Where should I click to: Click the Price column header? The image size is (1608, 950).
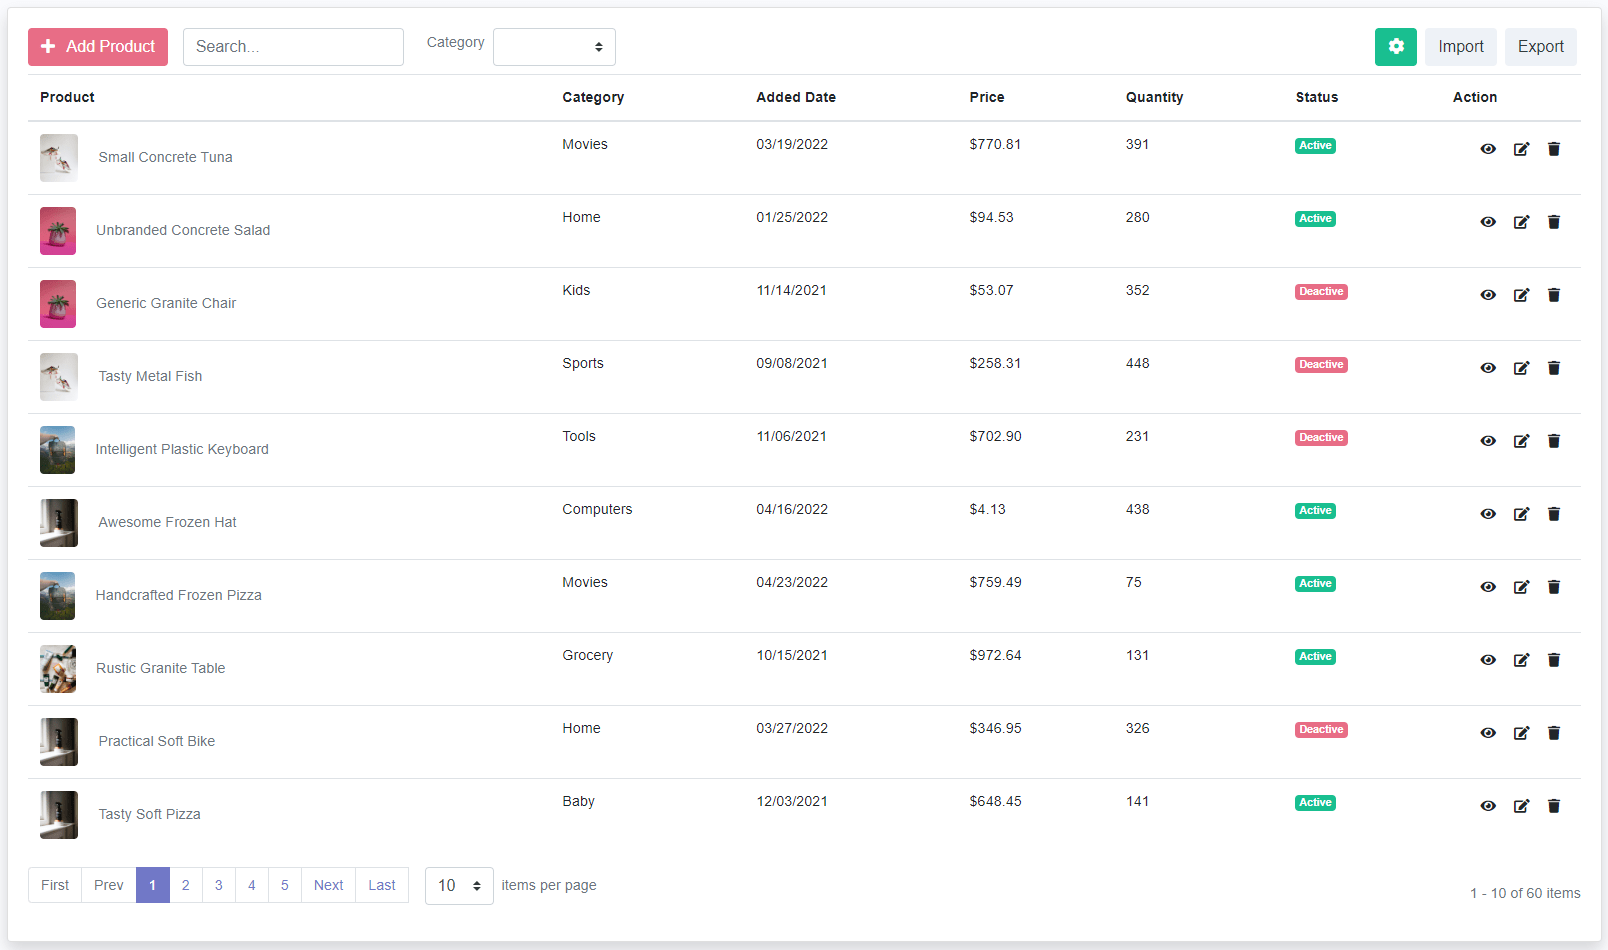pos(987,97)
